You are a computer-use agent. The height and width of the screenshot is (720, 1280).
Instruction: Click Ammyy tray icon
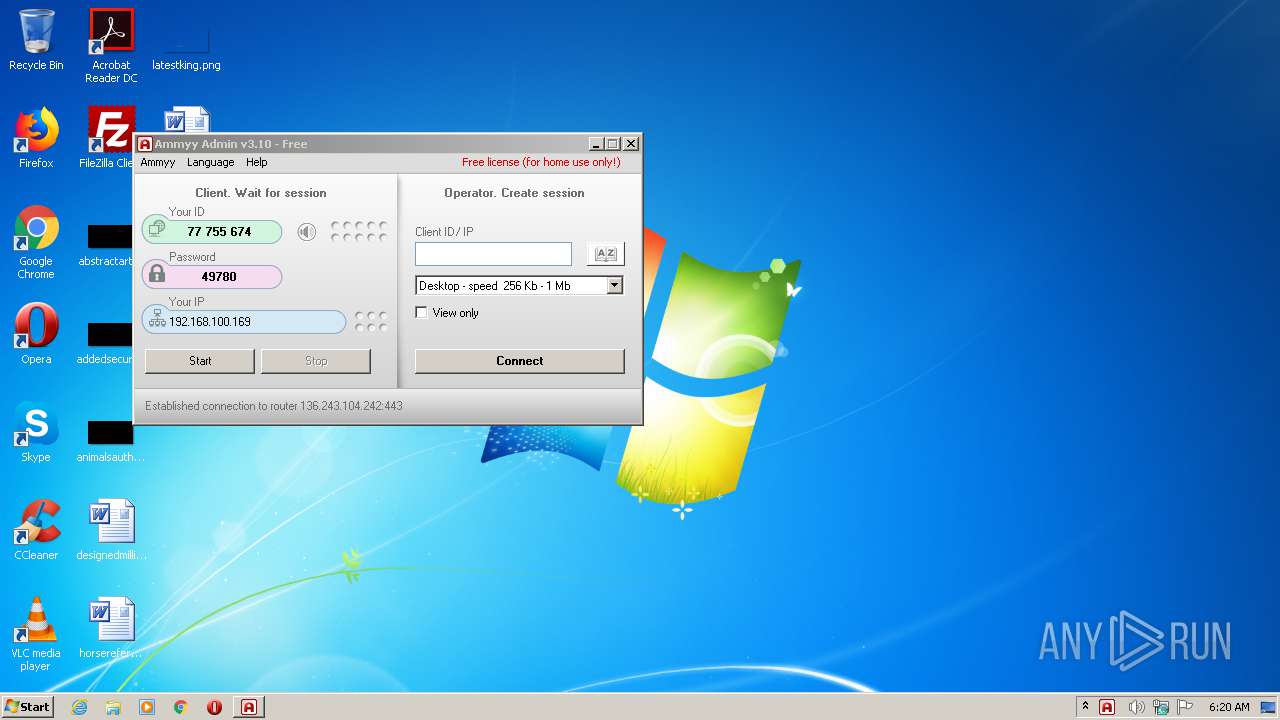1107,707
